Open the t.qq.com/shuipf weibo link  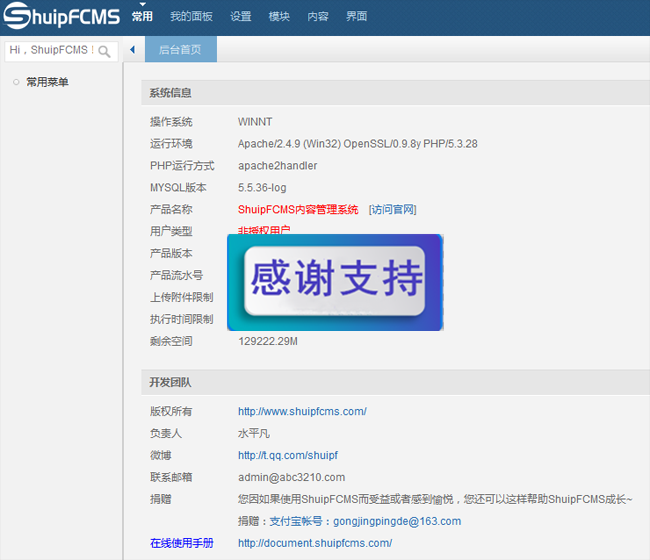click(288, 455)
